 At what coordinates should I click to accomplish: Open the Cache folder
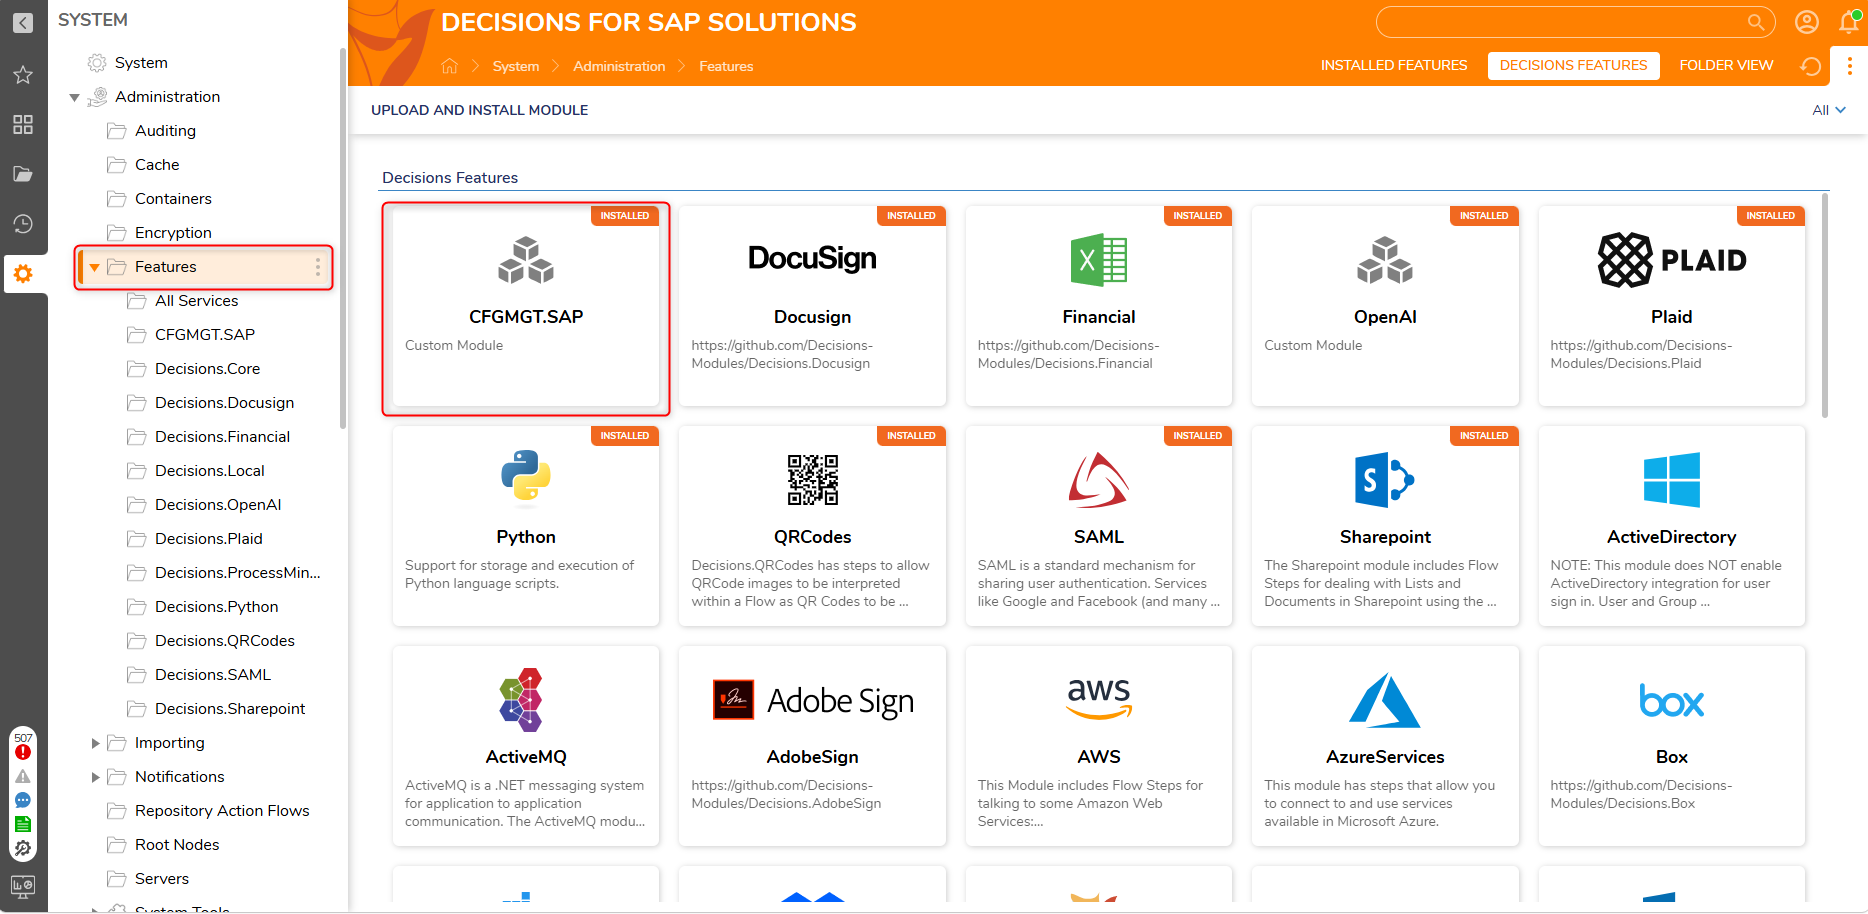click(157, 165)
